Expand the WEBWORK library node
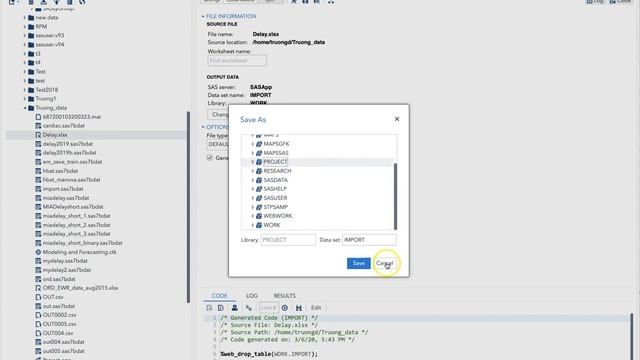This screenshot has width=640, height=360. [253, 216]
